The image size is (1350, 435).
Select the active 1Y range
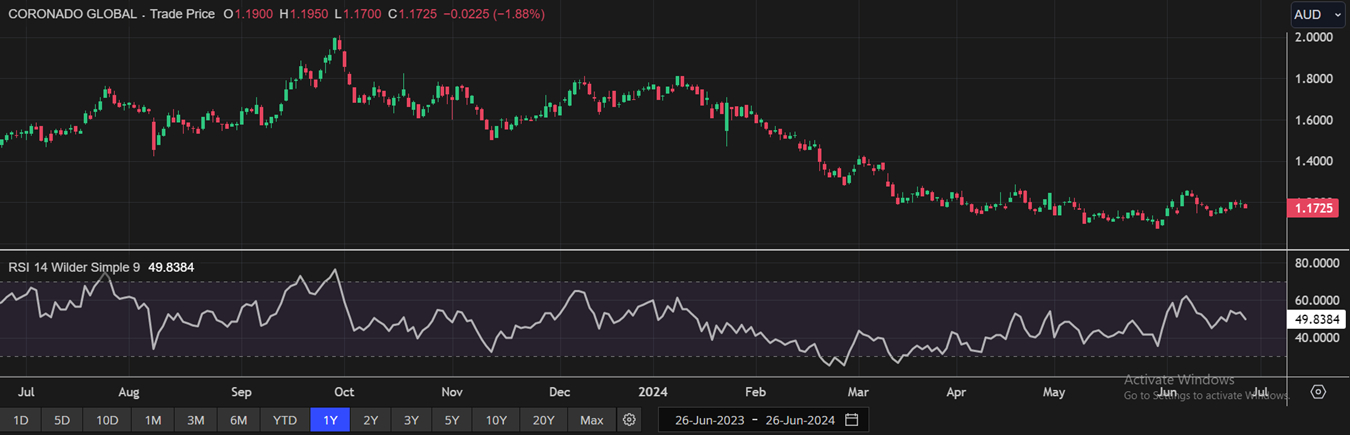pos(330,420)
